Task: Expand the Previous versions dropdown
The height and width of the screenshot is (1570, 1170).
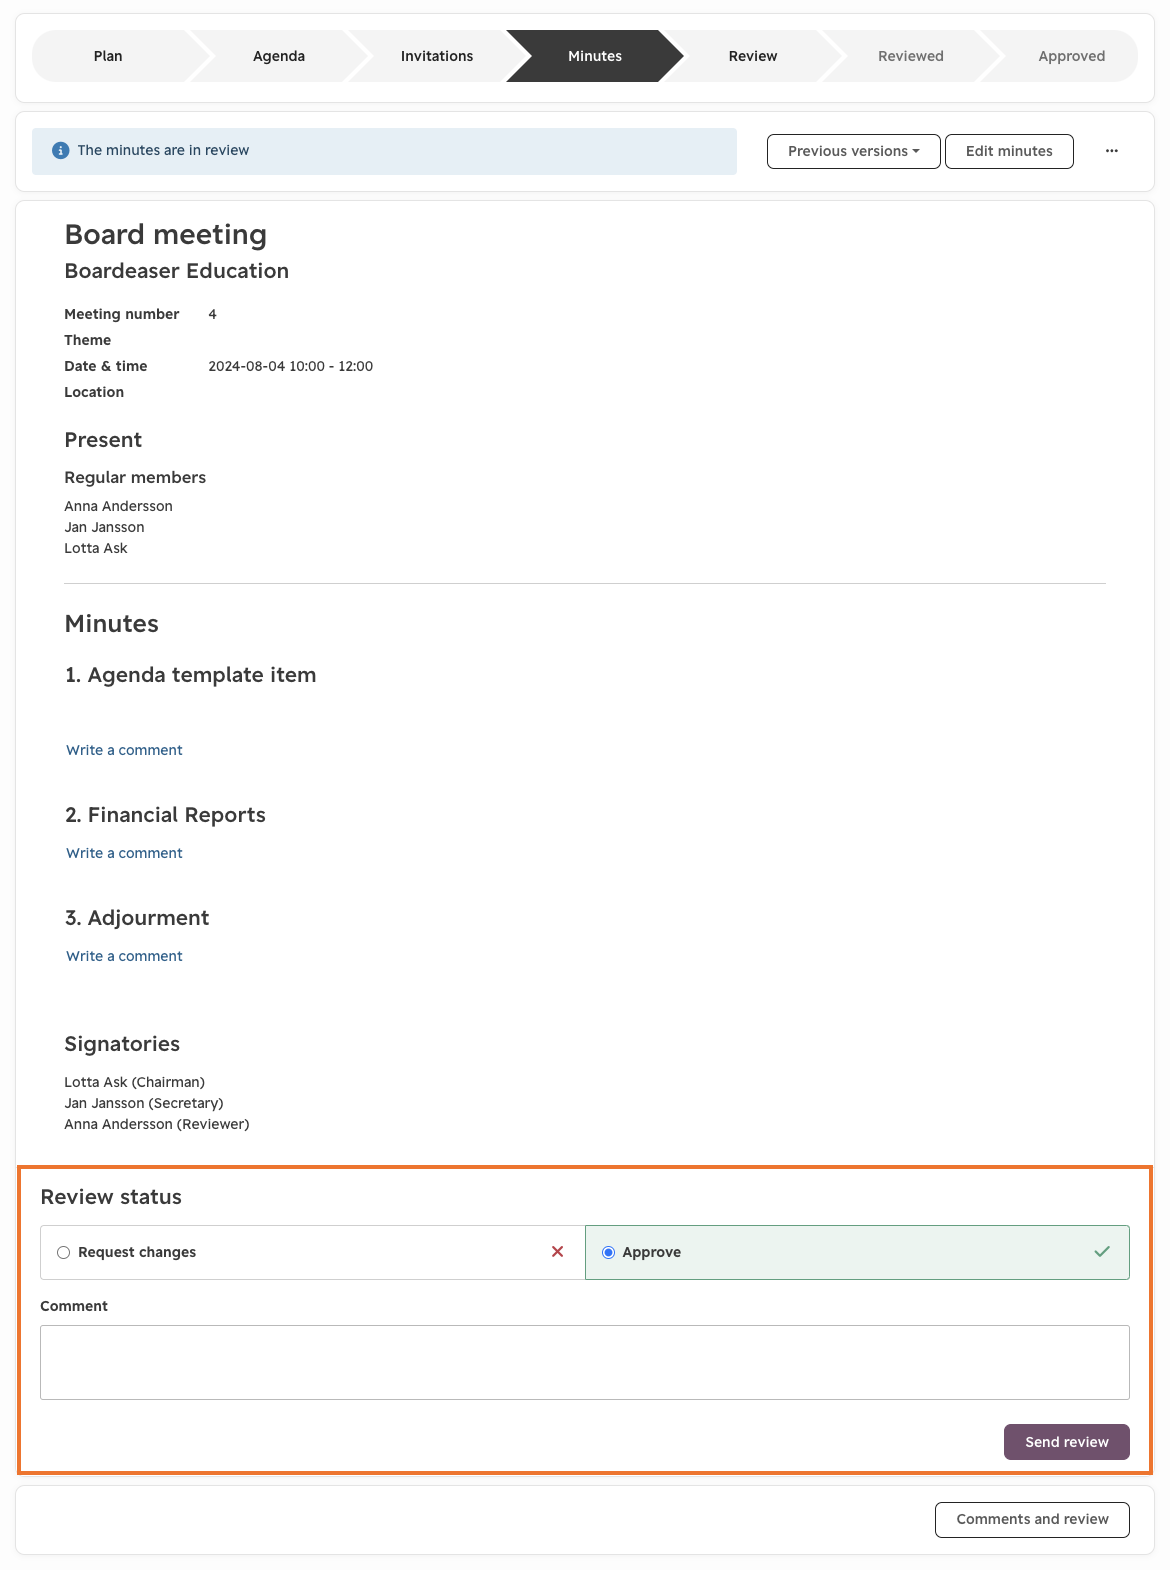Action: tap(853, 151)
